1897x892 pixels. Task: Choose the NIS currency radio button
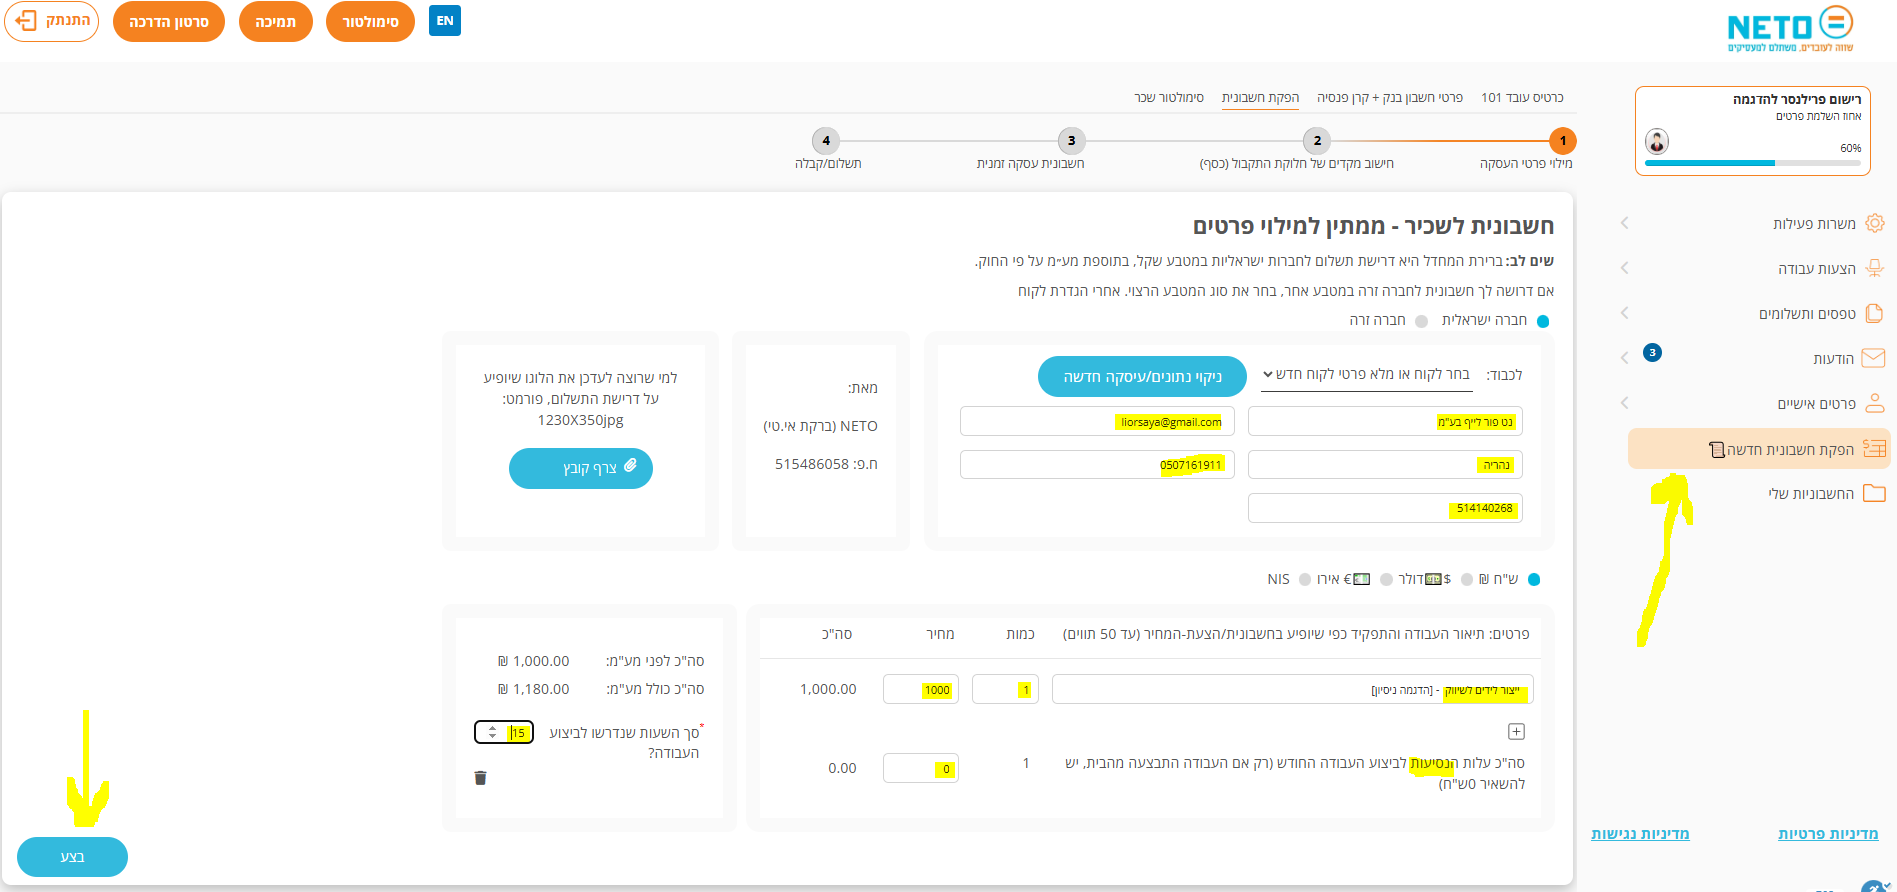point(1304,579)
